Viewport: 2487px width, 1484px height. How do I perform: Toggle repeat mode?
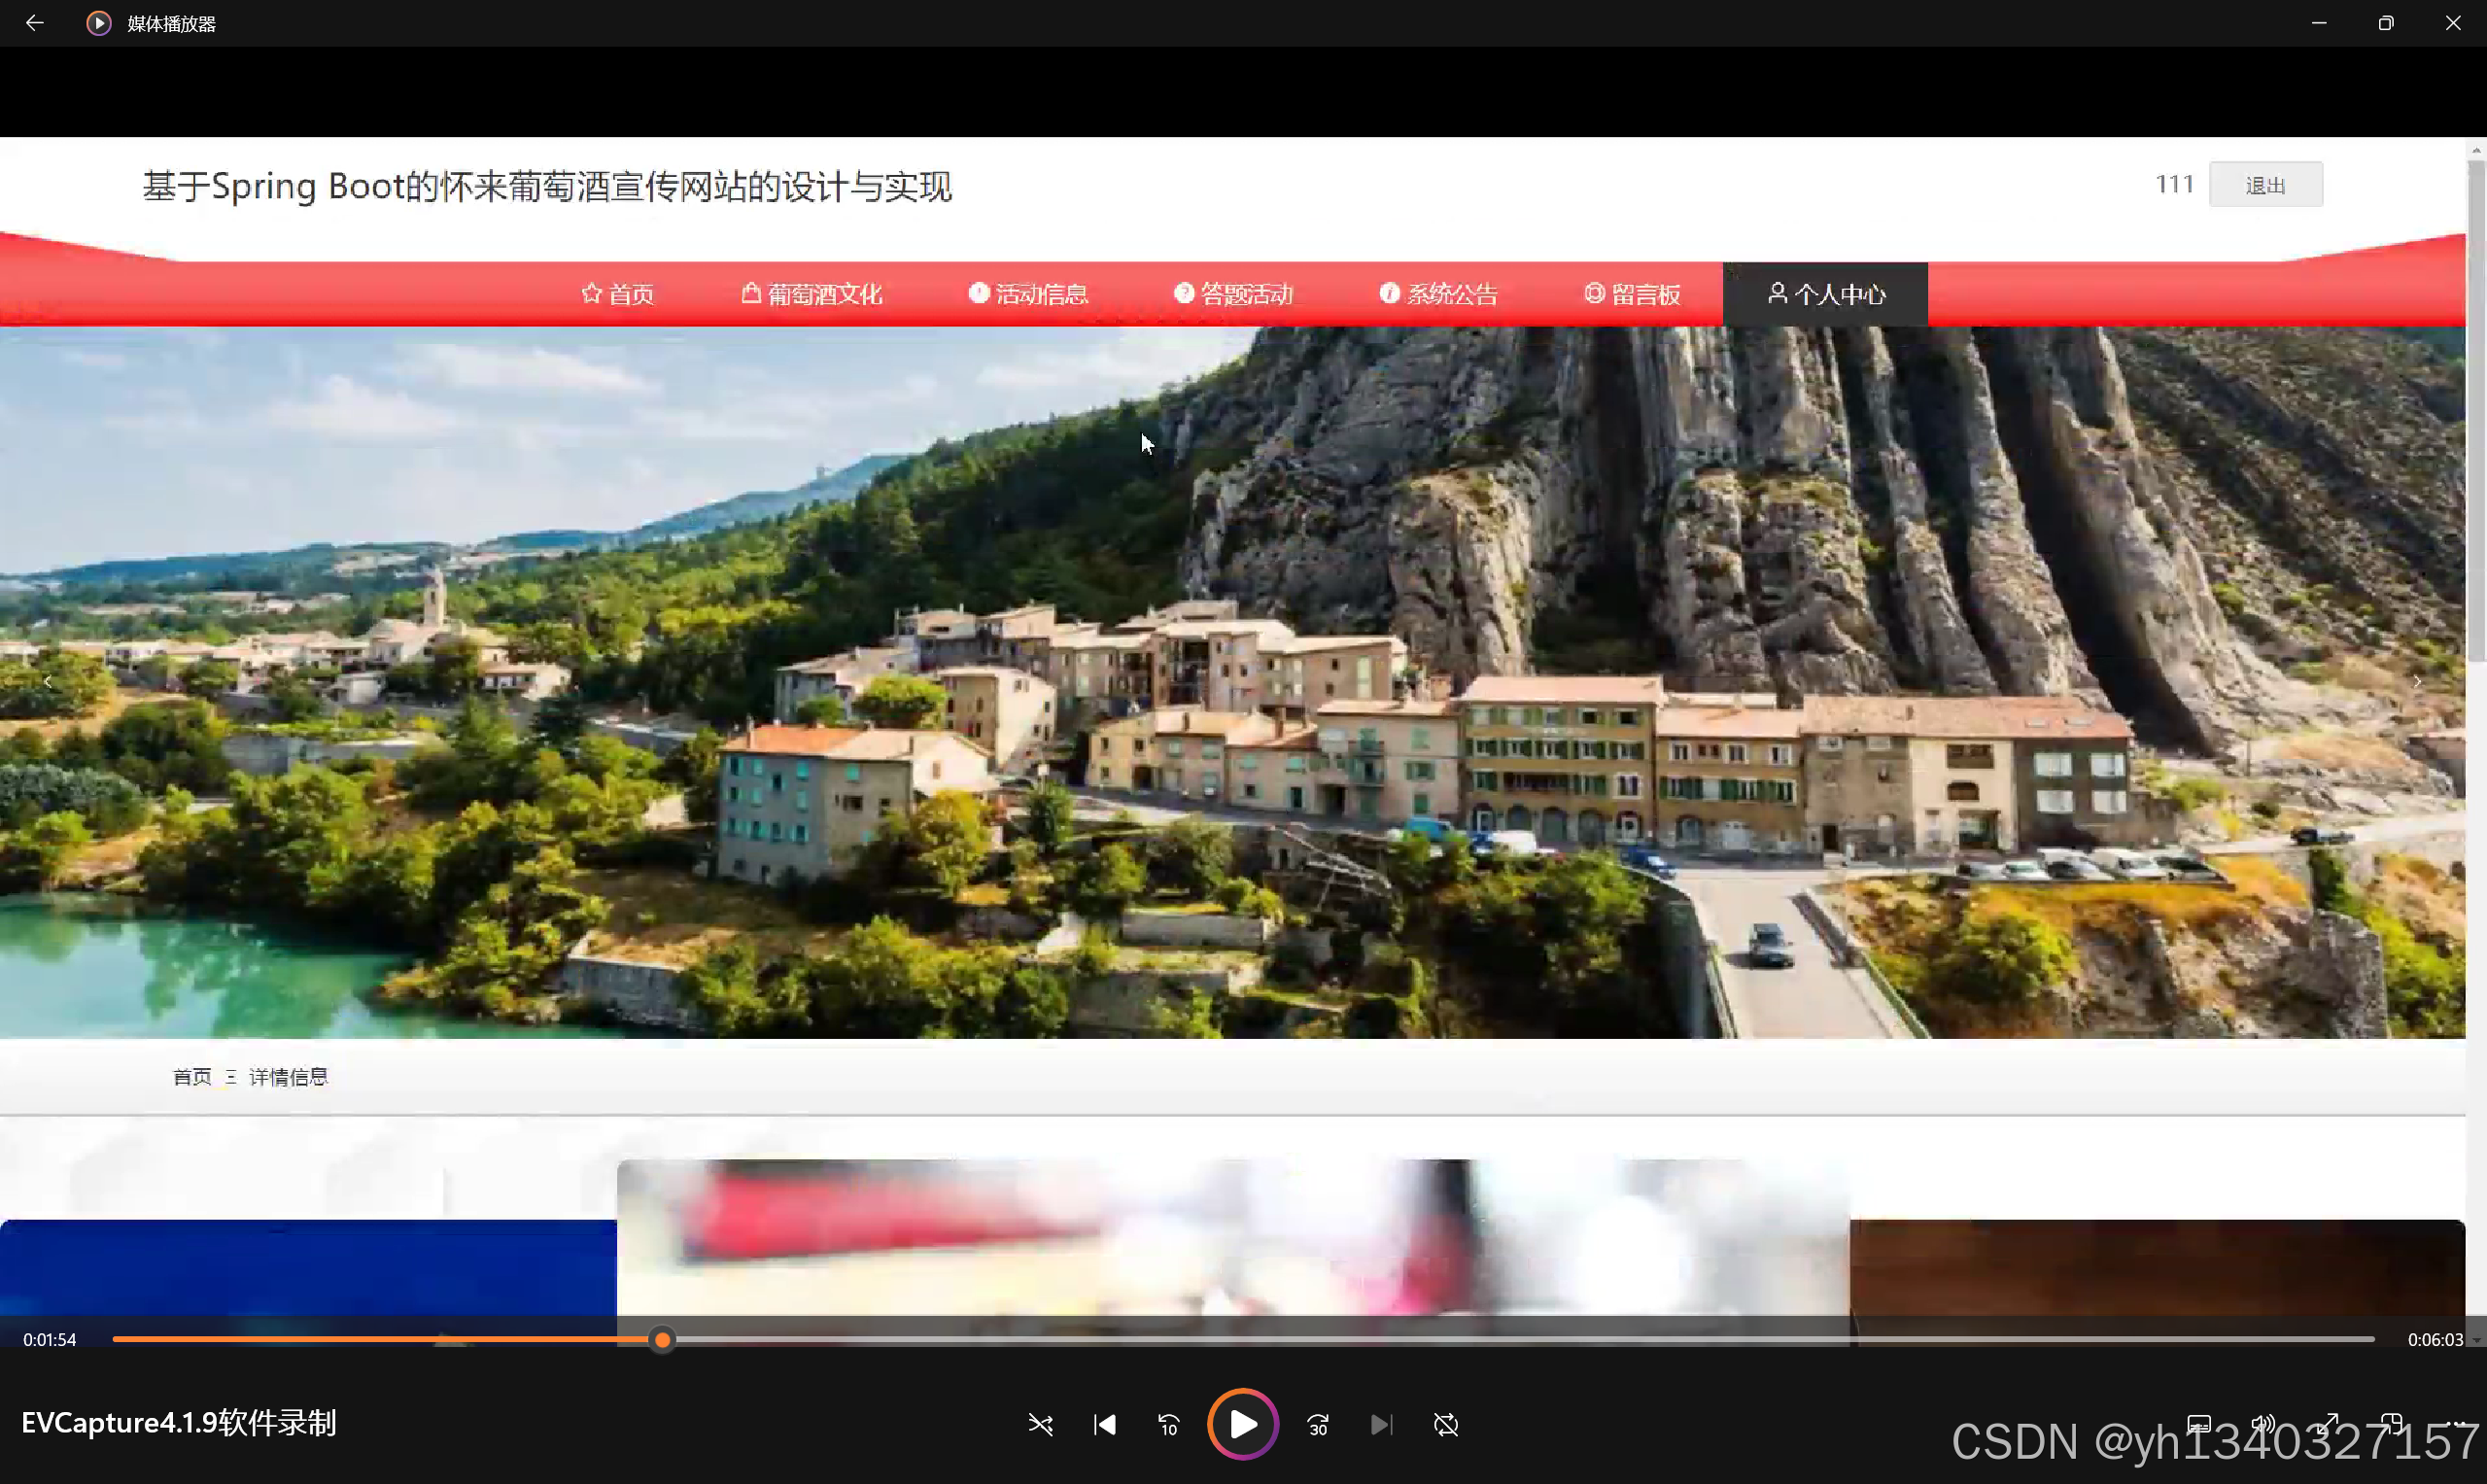click(x=1445, y=1424)
